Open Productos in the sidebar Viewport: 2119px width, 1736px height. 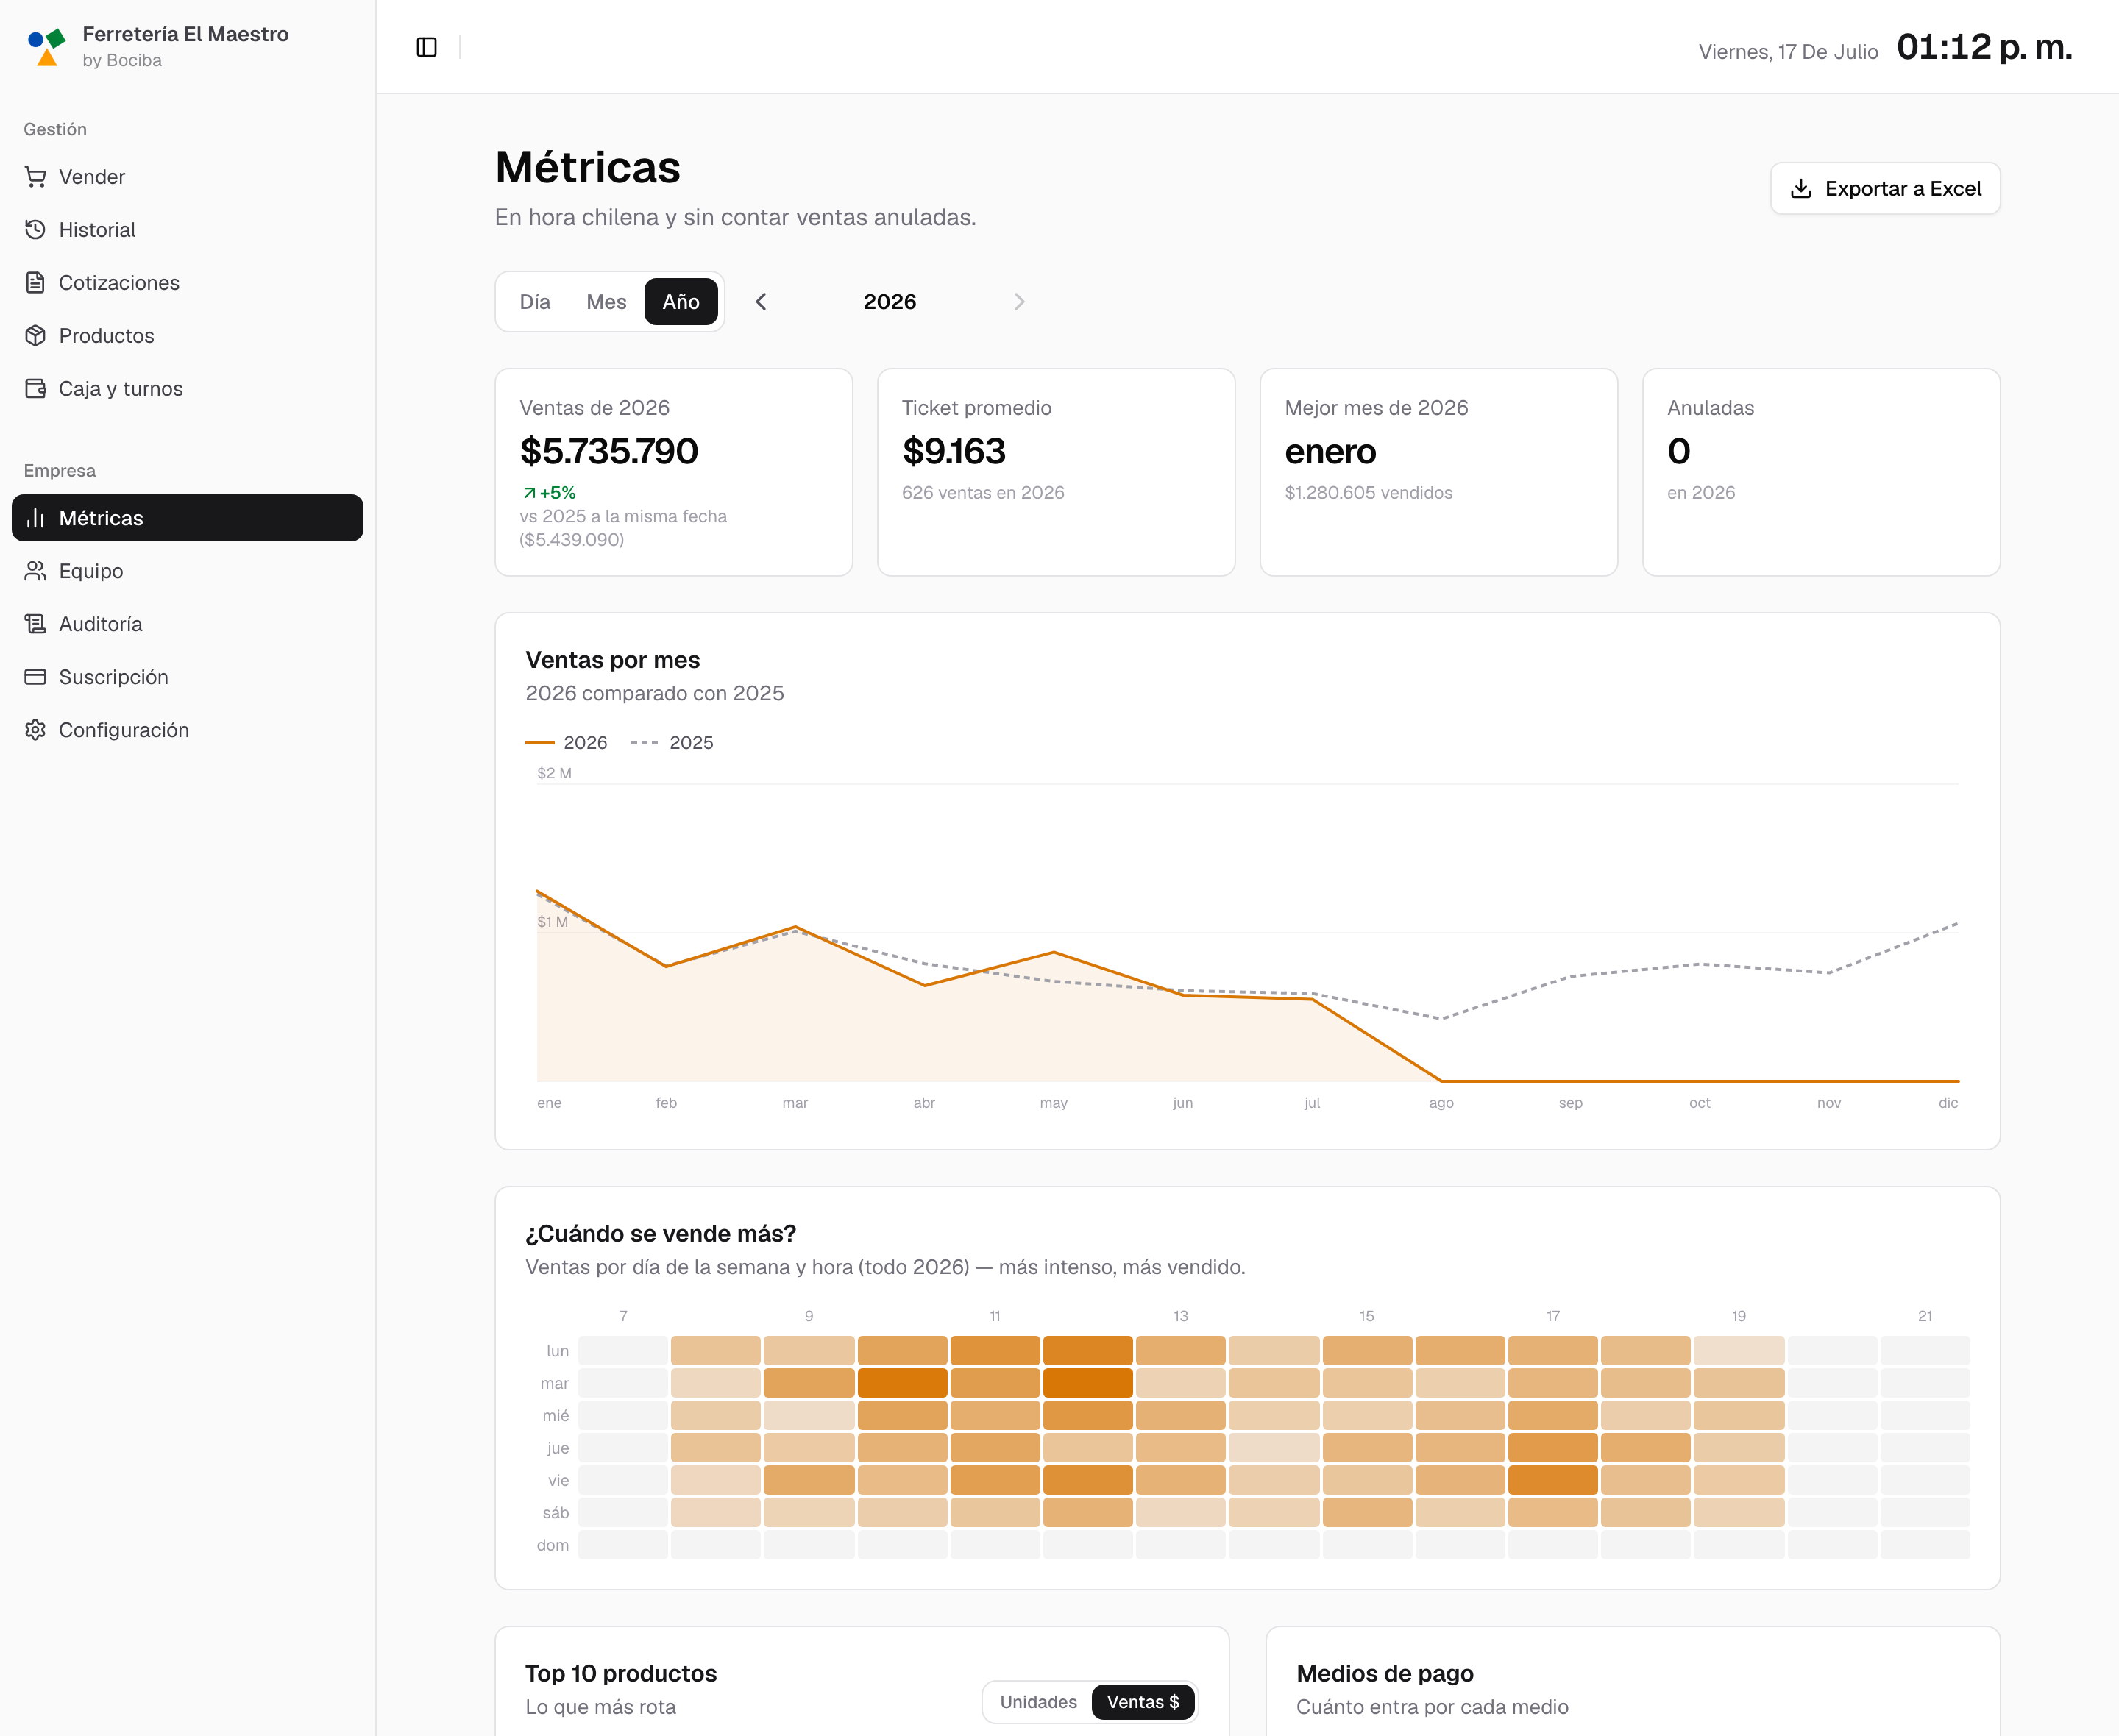pos(188,336)
